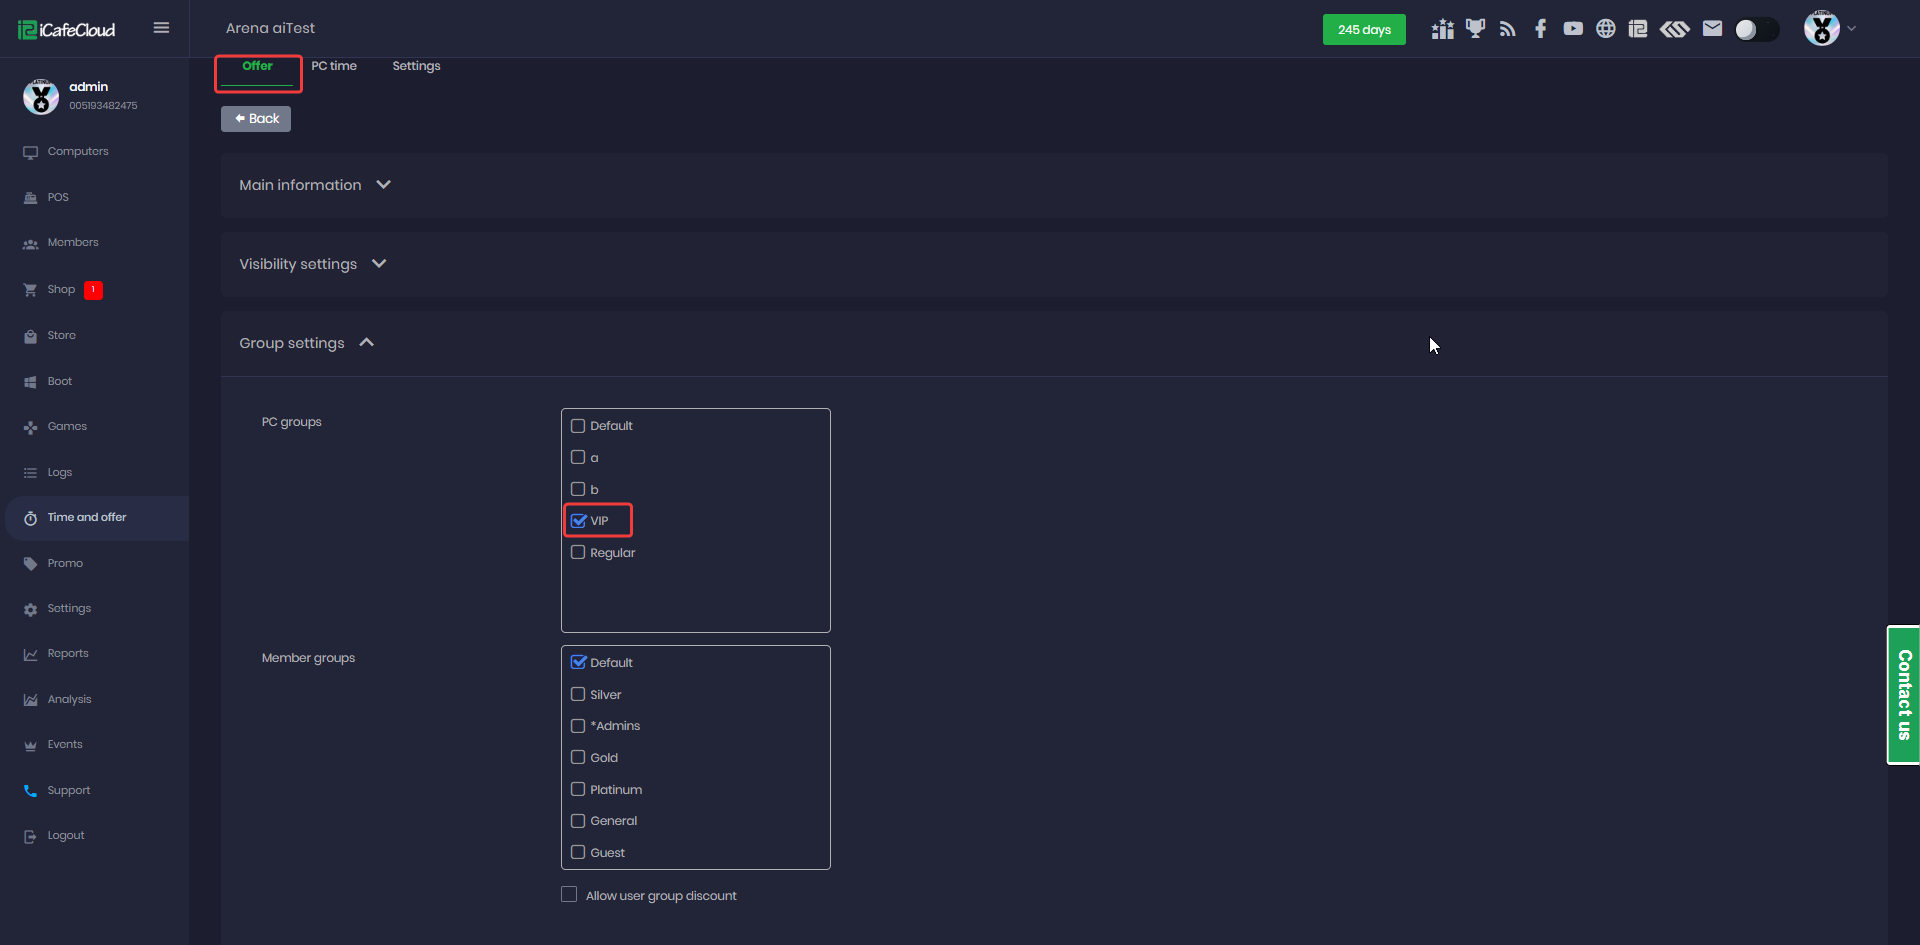
Task: Open the trophy icon in the header
Action: [x=1475, y=29]
